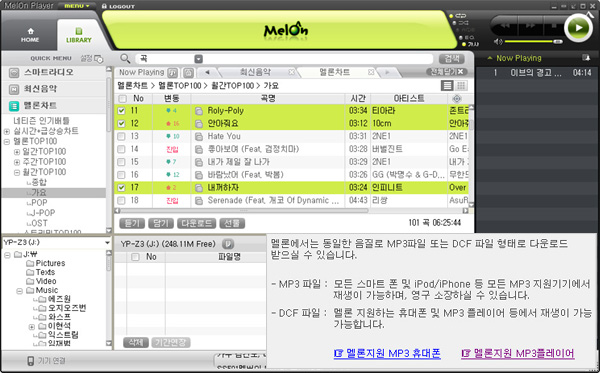The image size is (600, 373).
Task: Click the song icon next to Hate You
Action: 199,137
